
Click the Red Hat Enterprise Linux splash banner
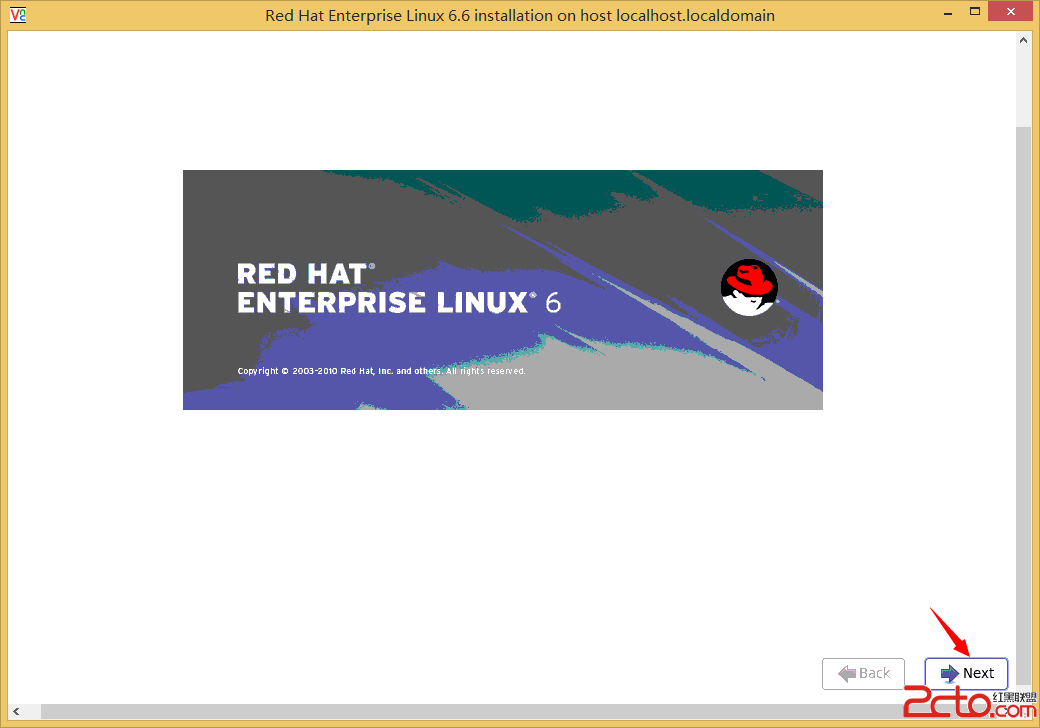click(x=503, y=290)
